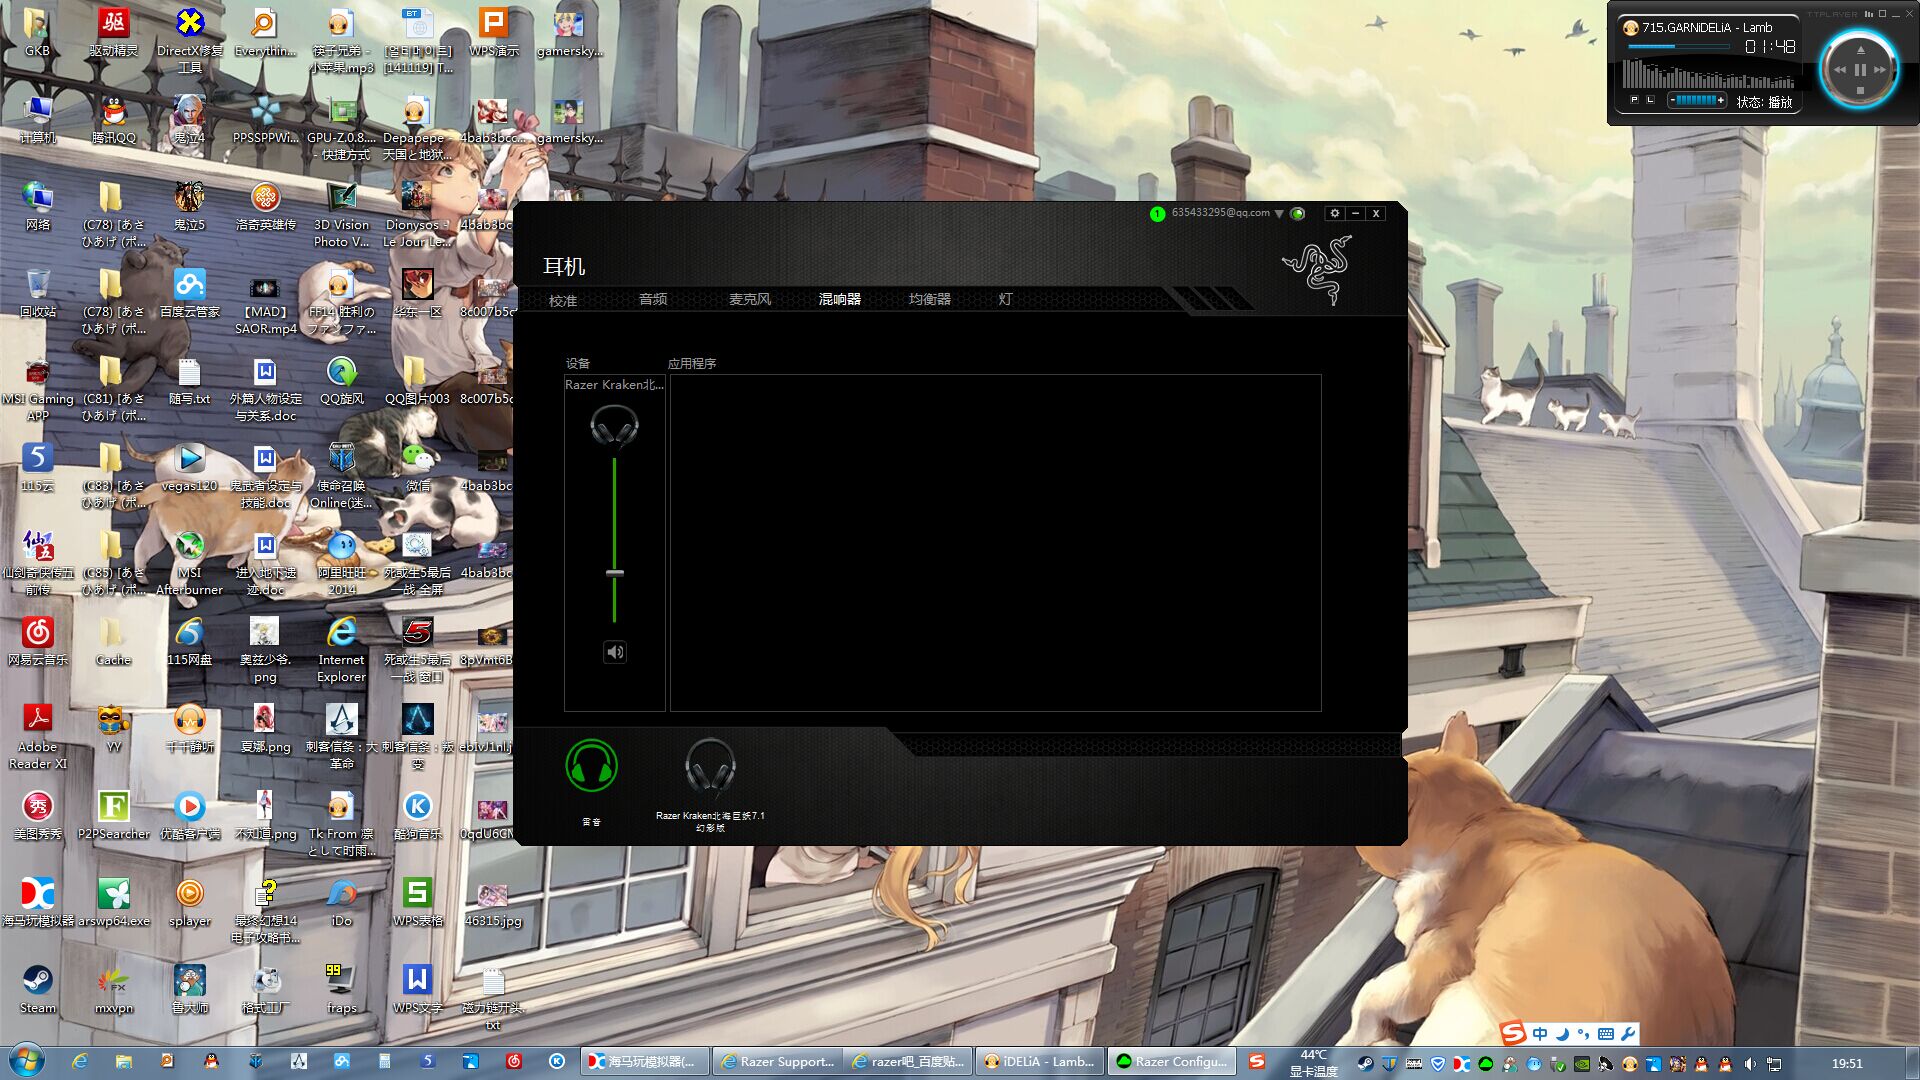Select the green 雷音 headset device icon
1920x1080 pixels.
pyautogui.click(x=591, y=766)
